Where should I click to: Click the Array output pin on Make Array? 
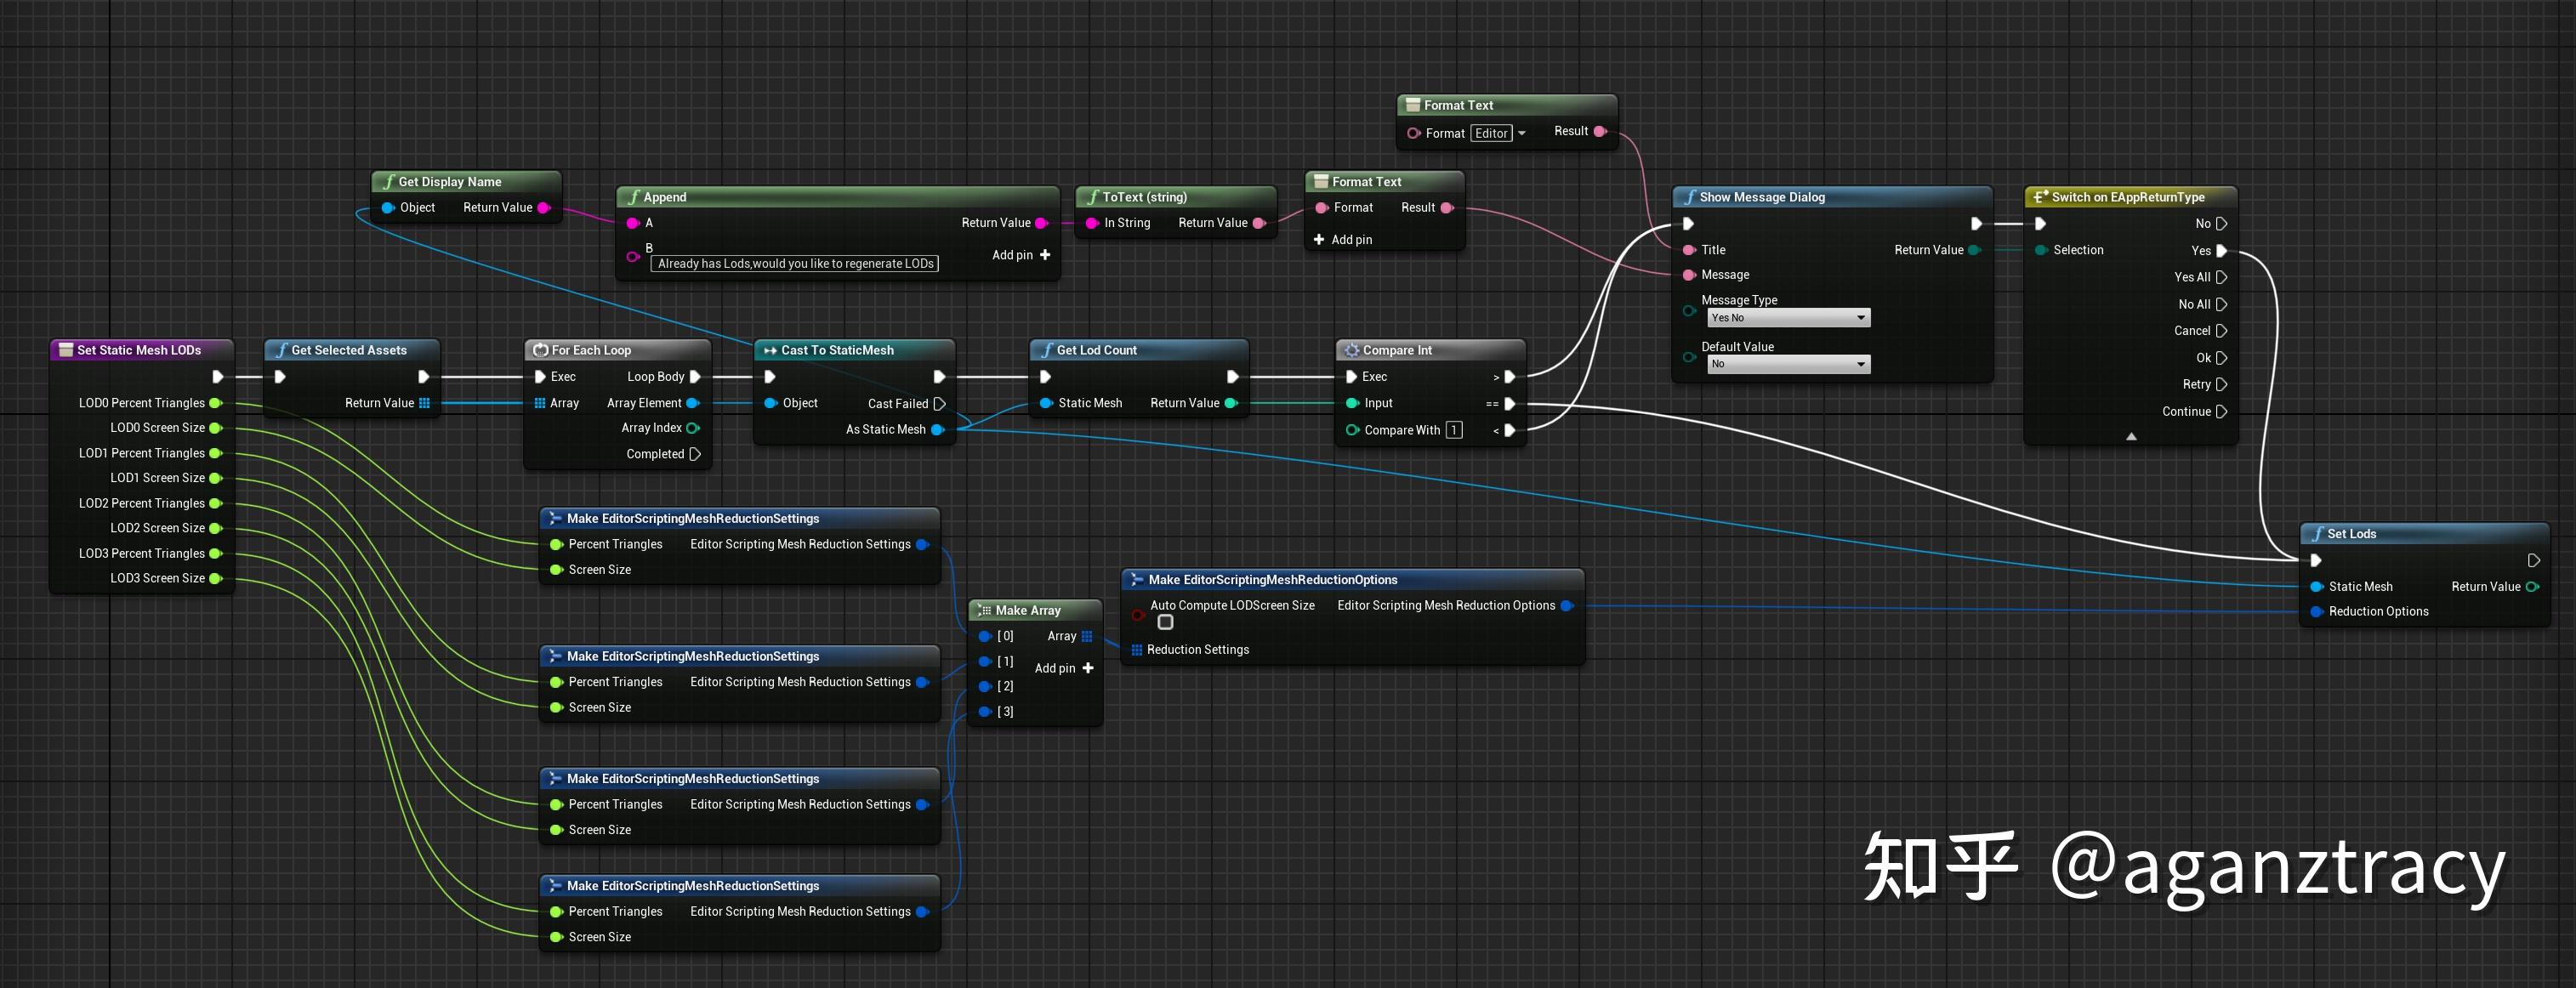(x=1087, y=636)
